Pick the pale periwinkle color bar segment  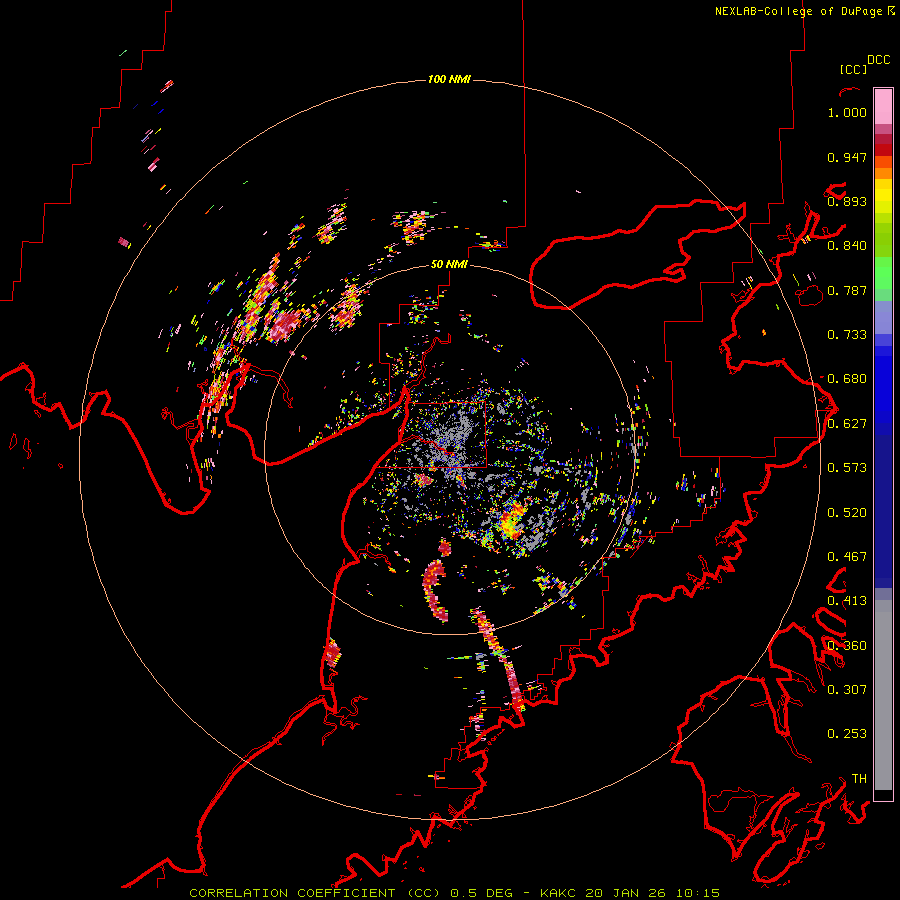883,317
